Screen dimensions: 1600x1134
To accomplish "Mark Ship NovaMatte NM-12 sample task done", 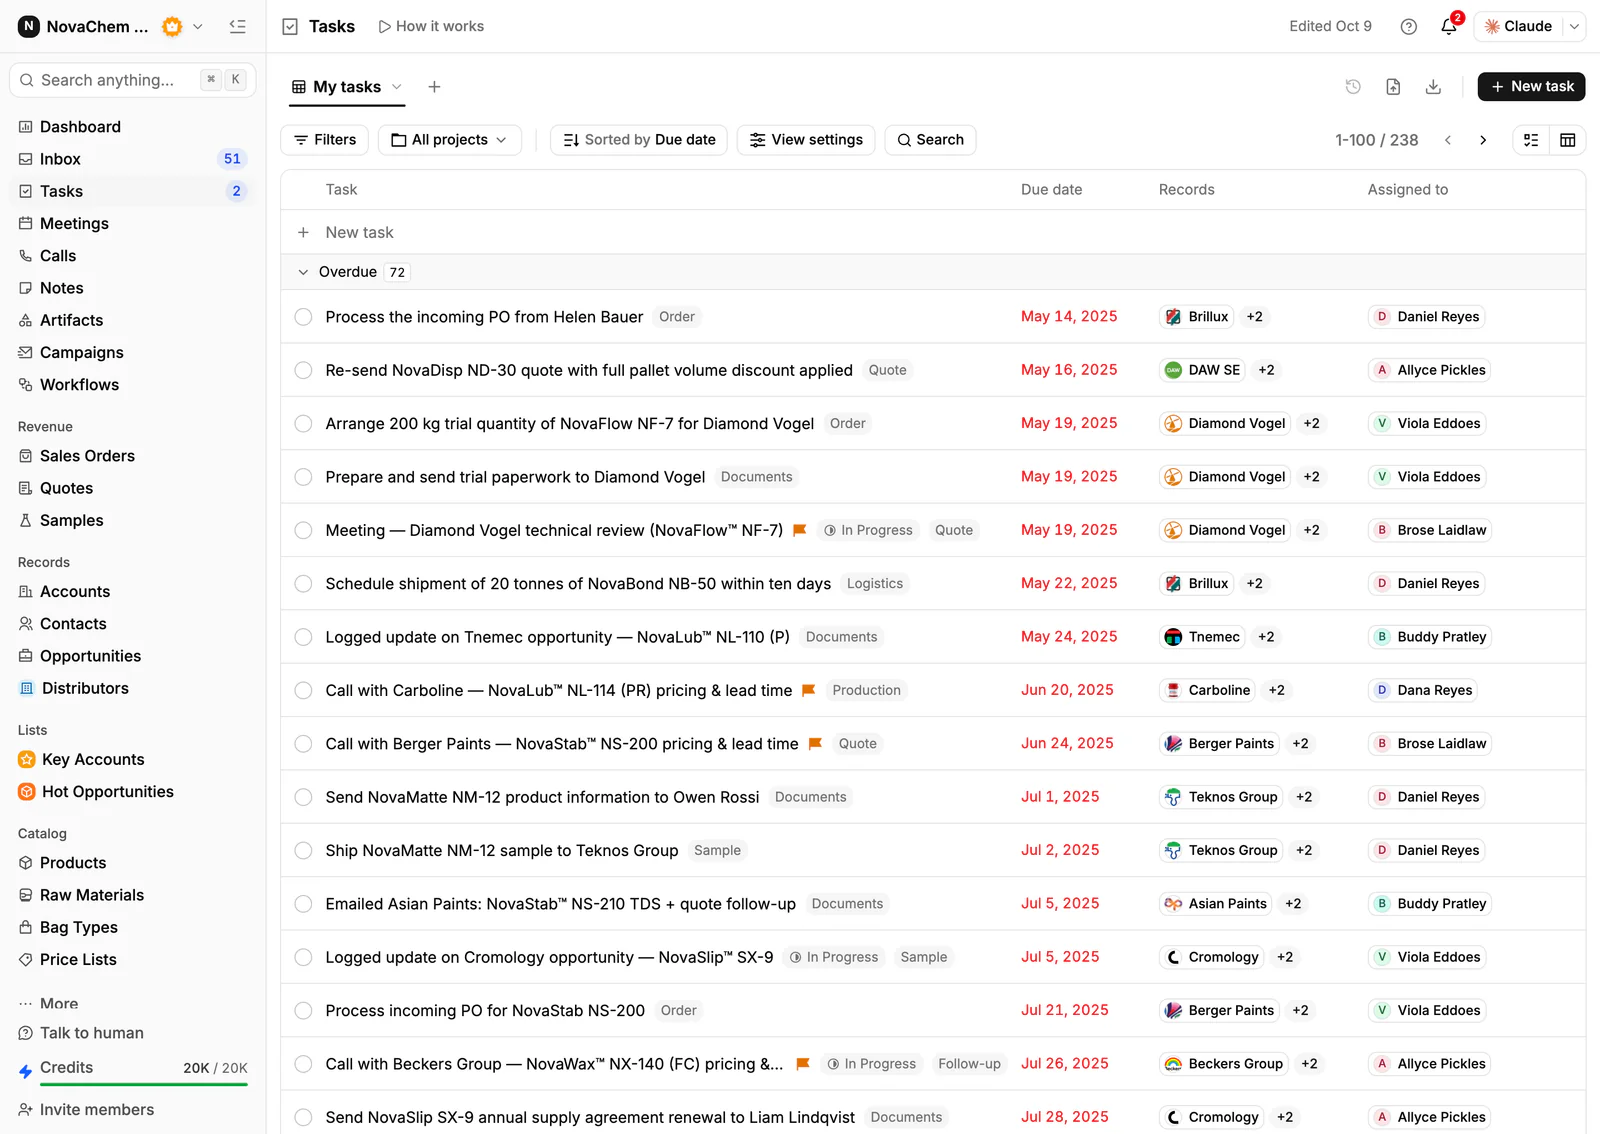I will (x=303, y=851).
